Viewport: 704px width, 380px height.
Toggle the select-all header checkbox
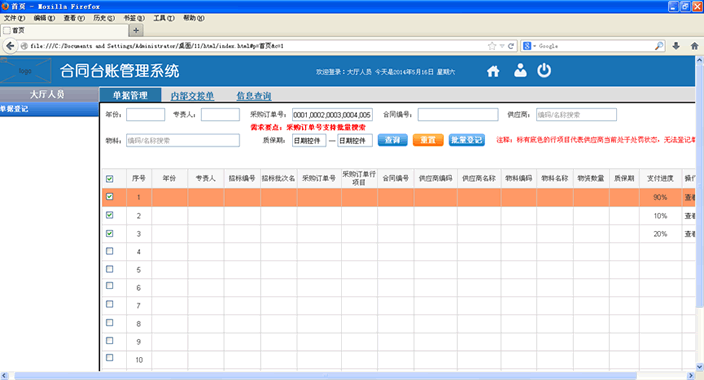(x=110, y=179)
